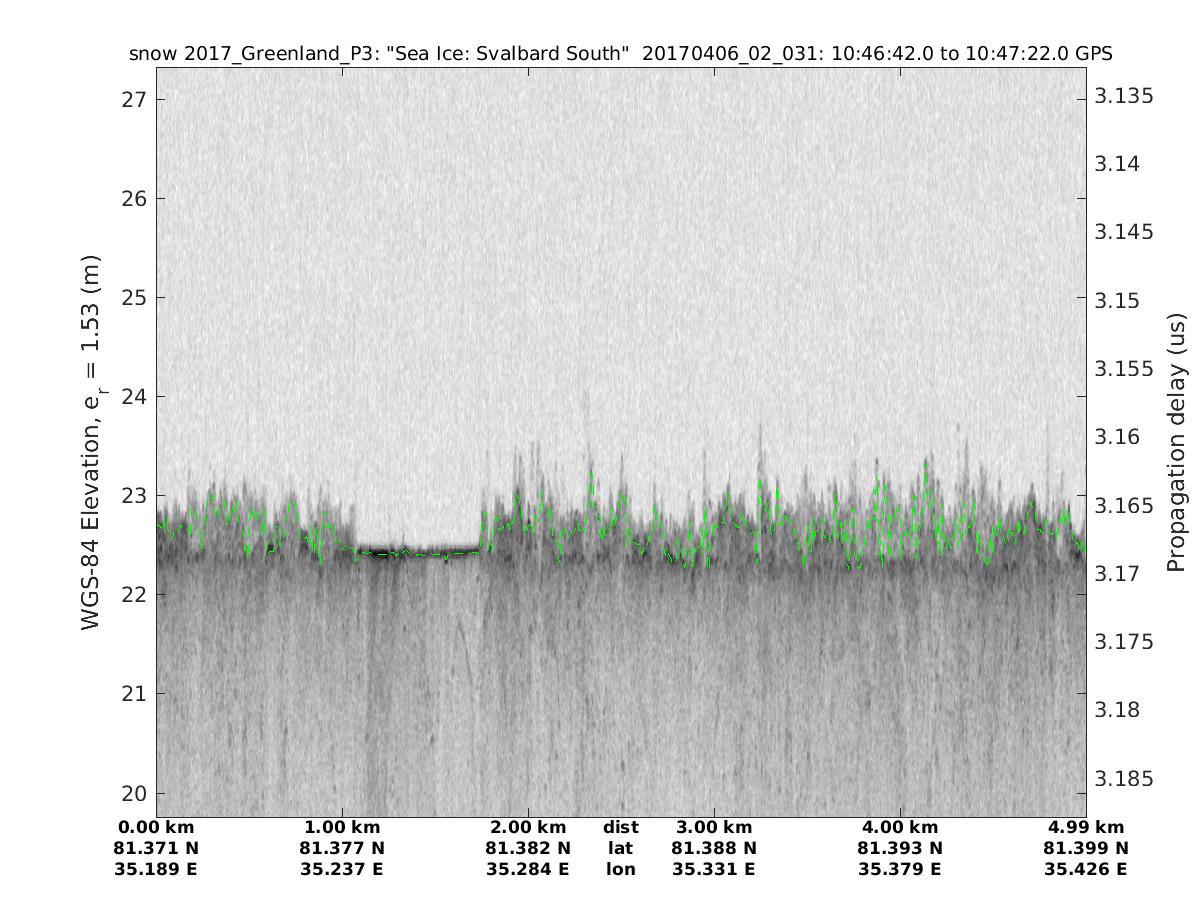Click the 81.382 N latitude label
Image resolution: width=1200 pixels, height=900 pixels.
coord(528,848)
